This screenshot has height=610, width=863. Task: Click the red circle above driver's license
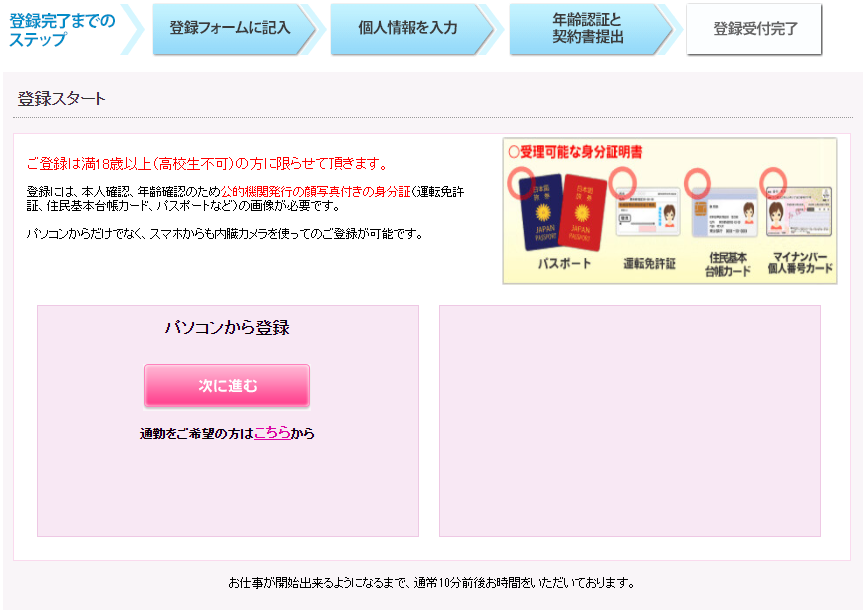tap(623, 182)
